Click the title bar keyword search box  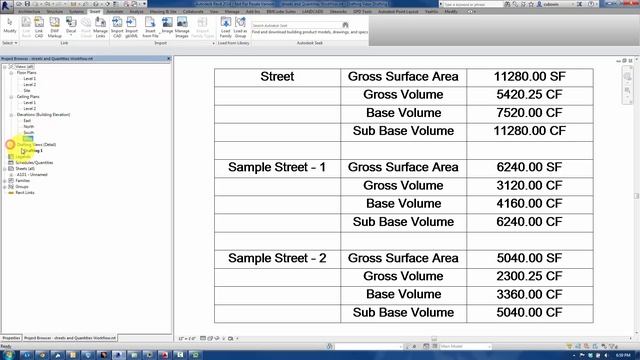[473, 4]
